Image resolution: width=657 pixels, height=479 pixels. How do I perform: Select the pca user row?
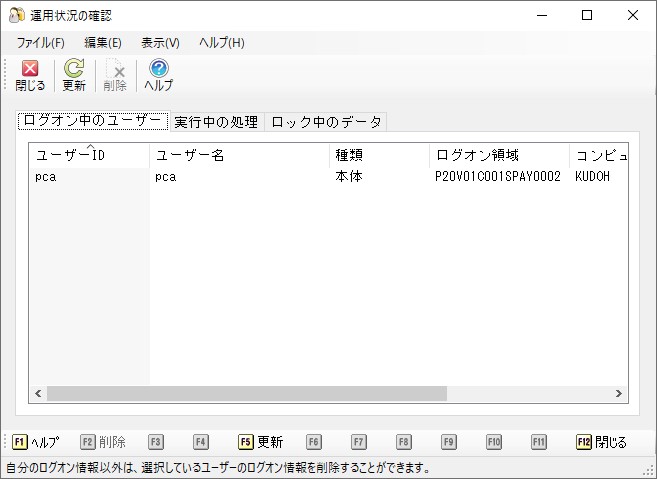tap(328, 176)
